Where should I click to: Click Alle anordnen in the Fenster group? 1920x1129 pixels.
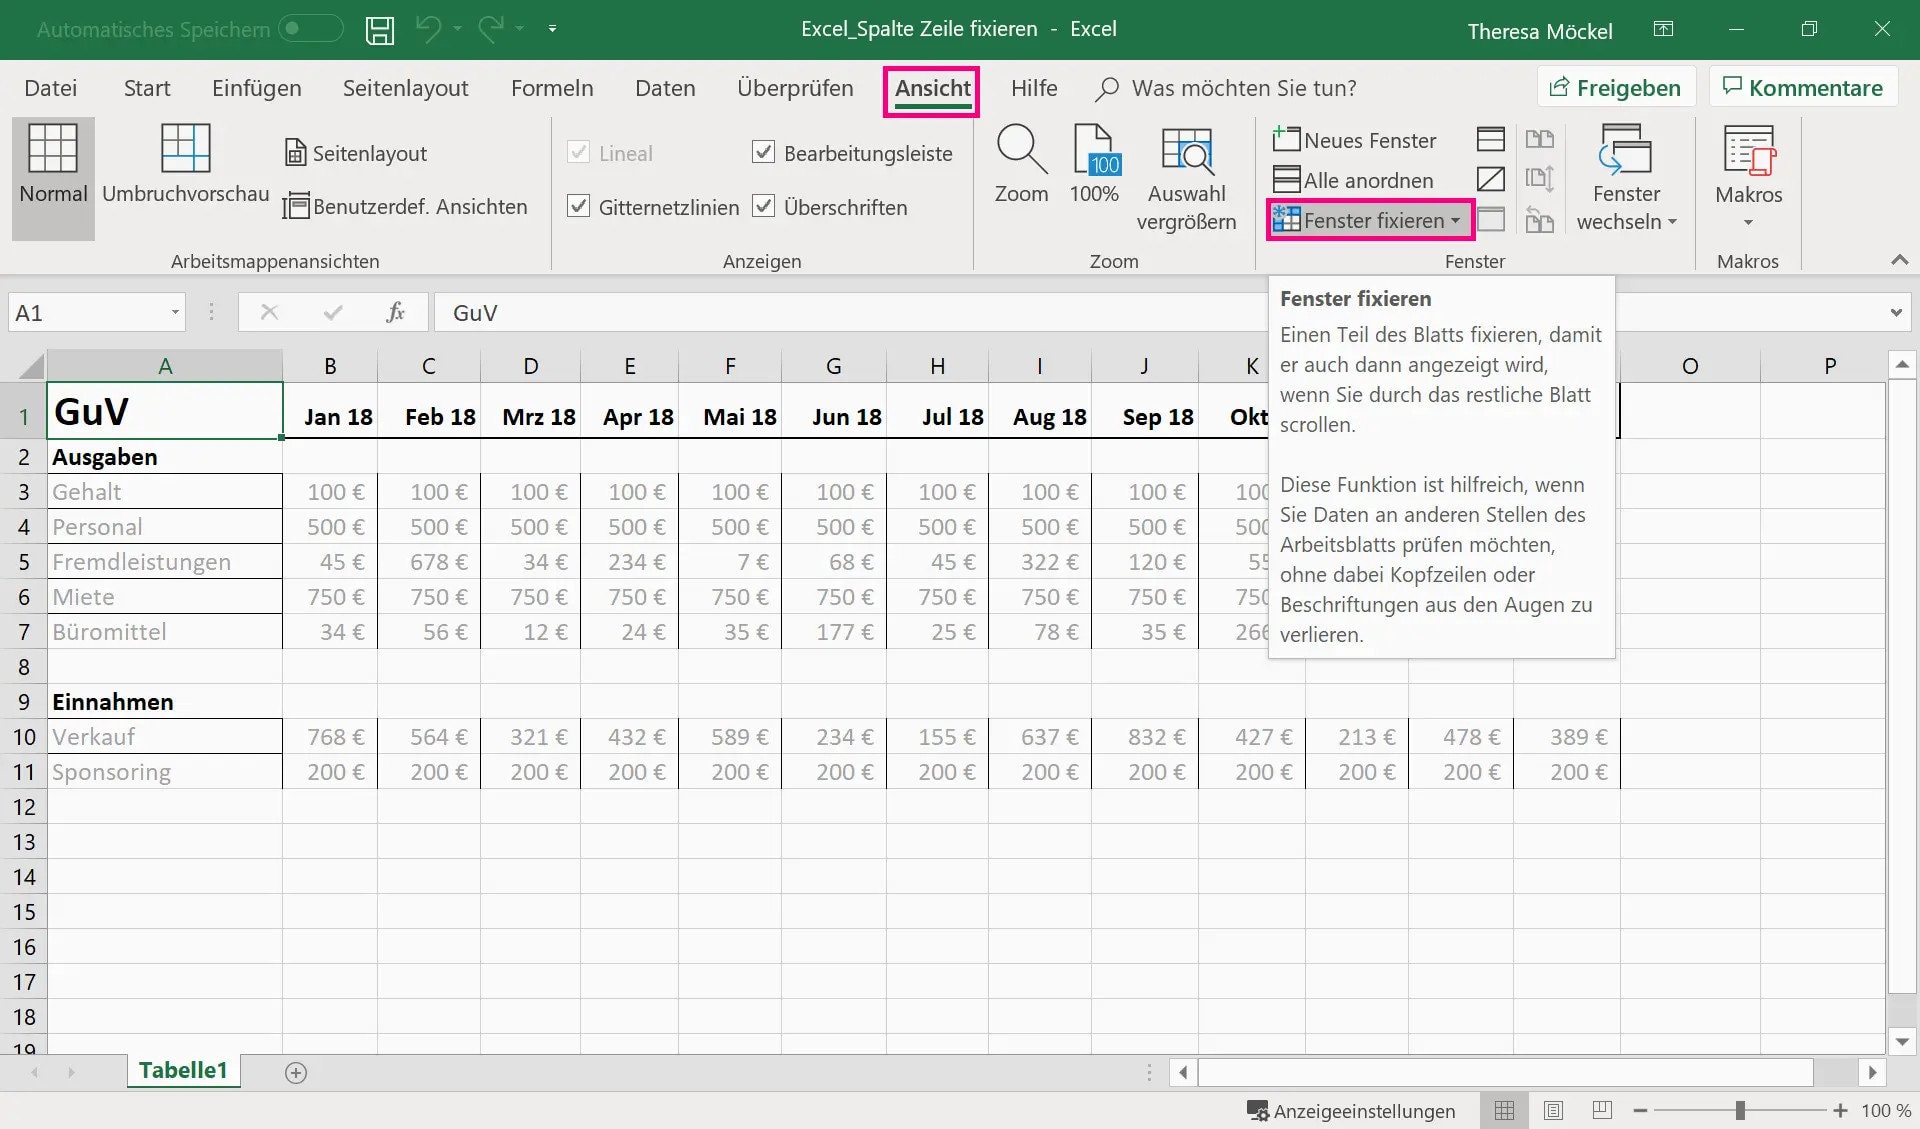tap(1353, 180)
